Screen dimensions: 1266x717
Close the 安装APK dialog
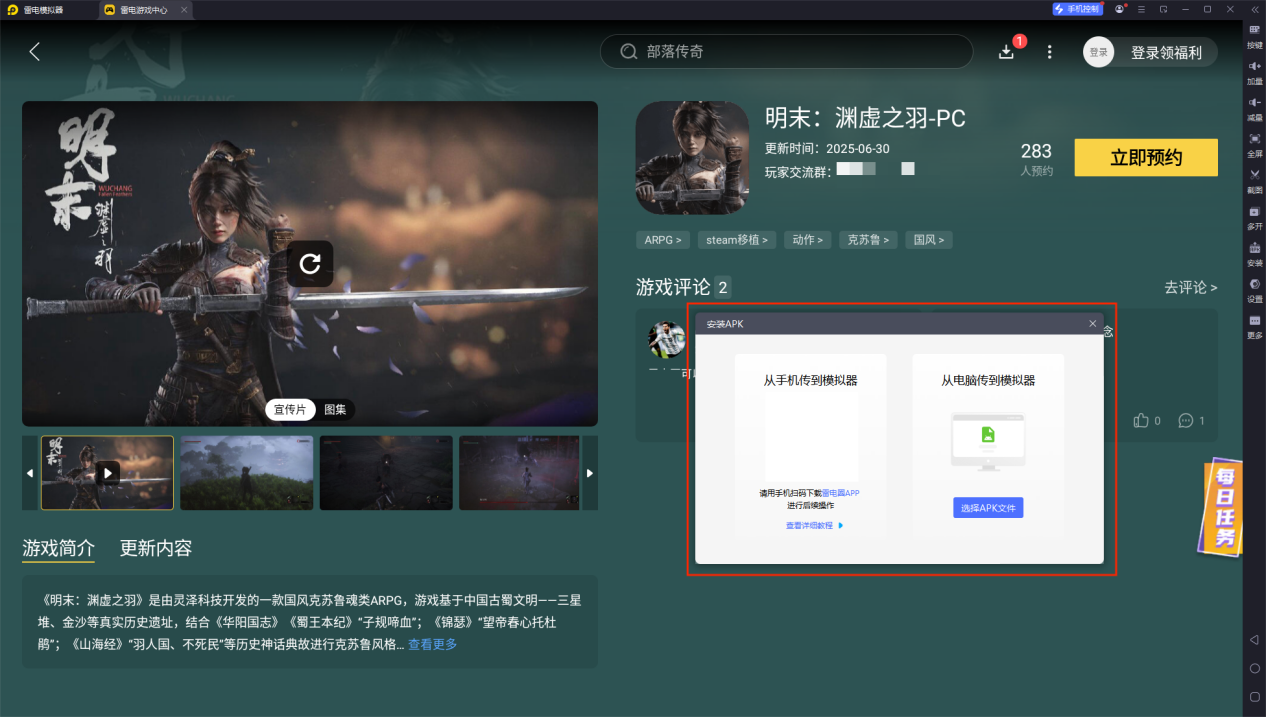pyautogui.click(x=1093, y=324)
